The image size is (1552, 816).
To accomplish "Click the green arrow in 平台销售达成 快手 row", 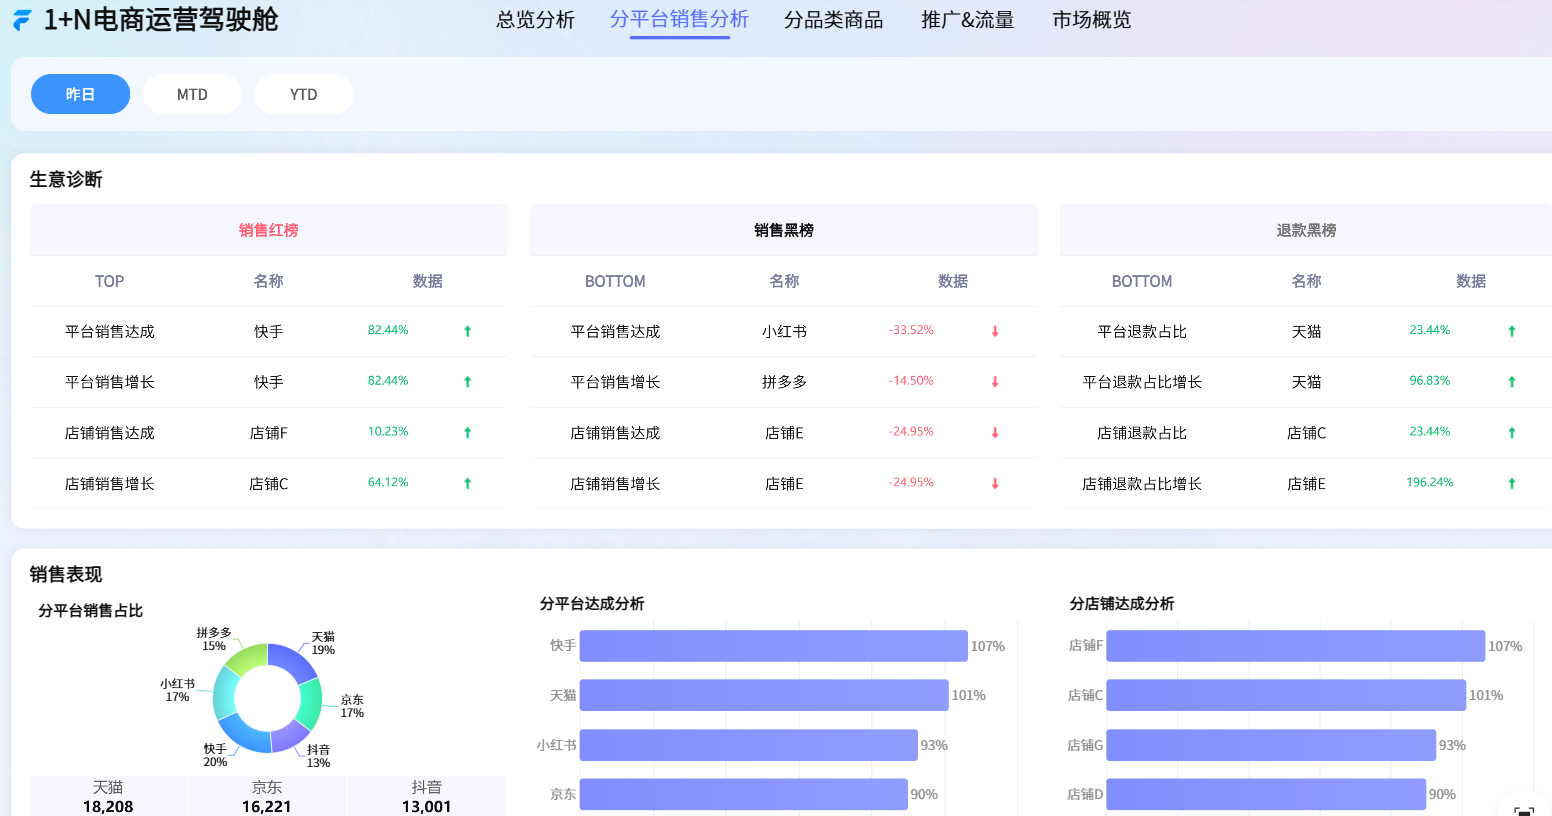I will (467, 331).
